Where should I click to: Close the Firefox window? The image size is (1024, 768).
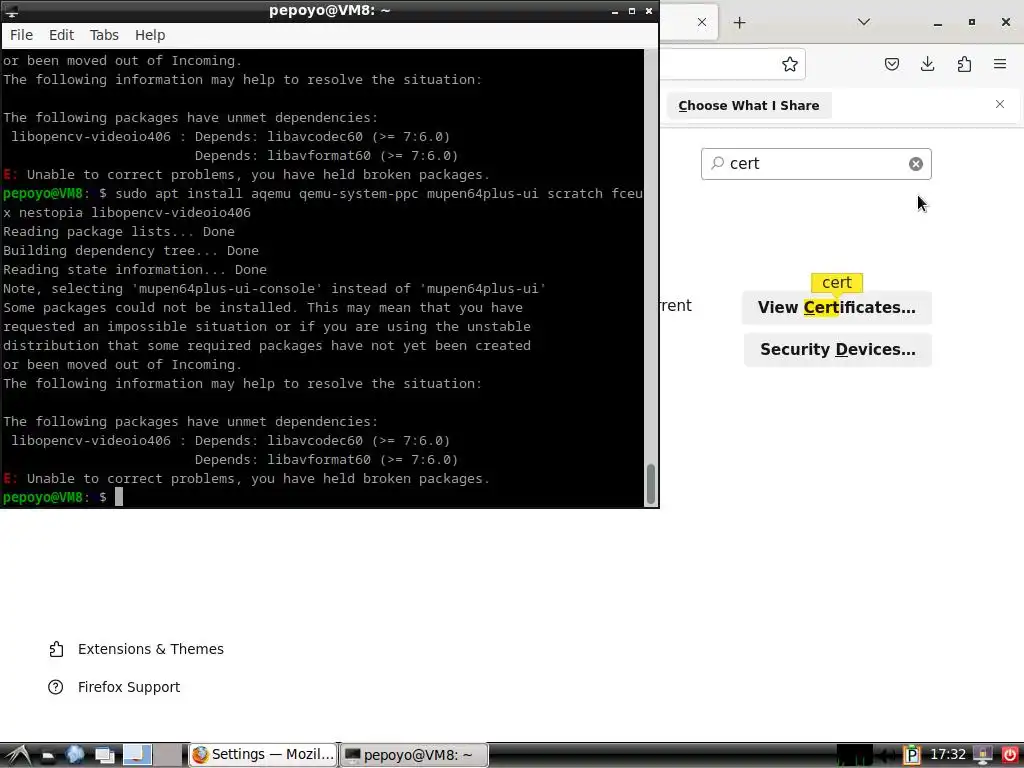(x=1006, y=22)
